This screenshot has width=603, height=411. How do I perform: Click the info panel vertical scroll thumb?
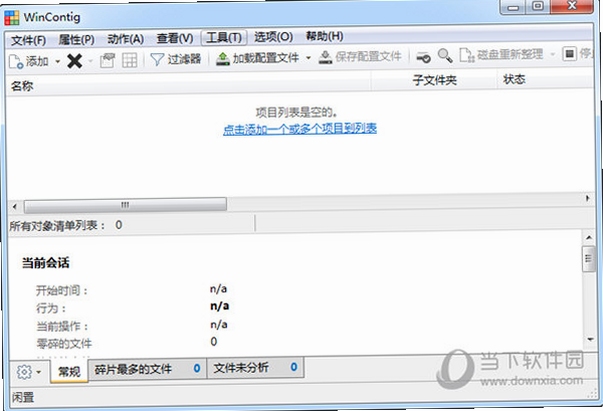tap(588, 259)
